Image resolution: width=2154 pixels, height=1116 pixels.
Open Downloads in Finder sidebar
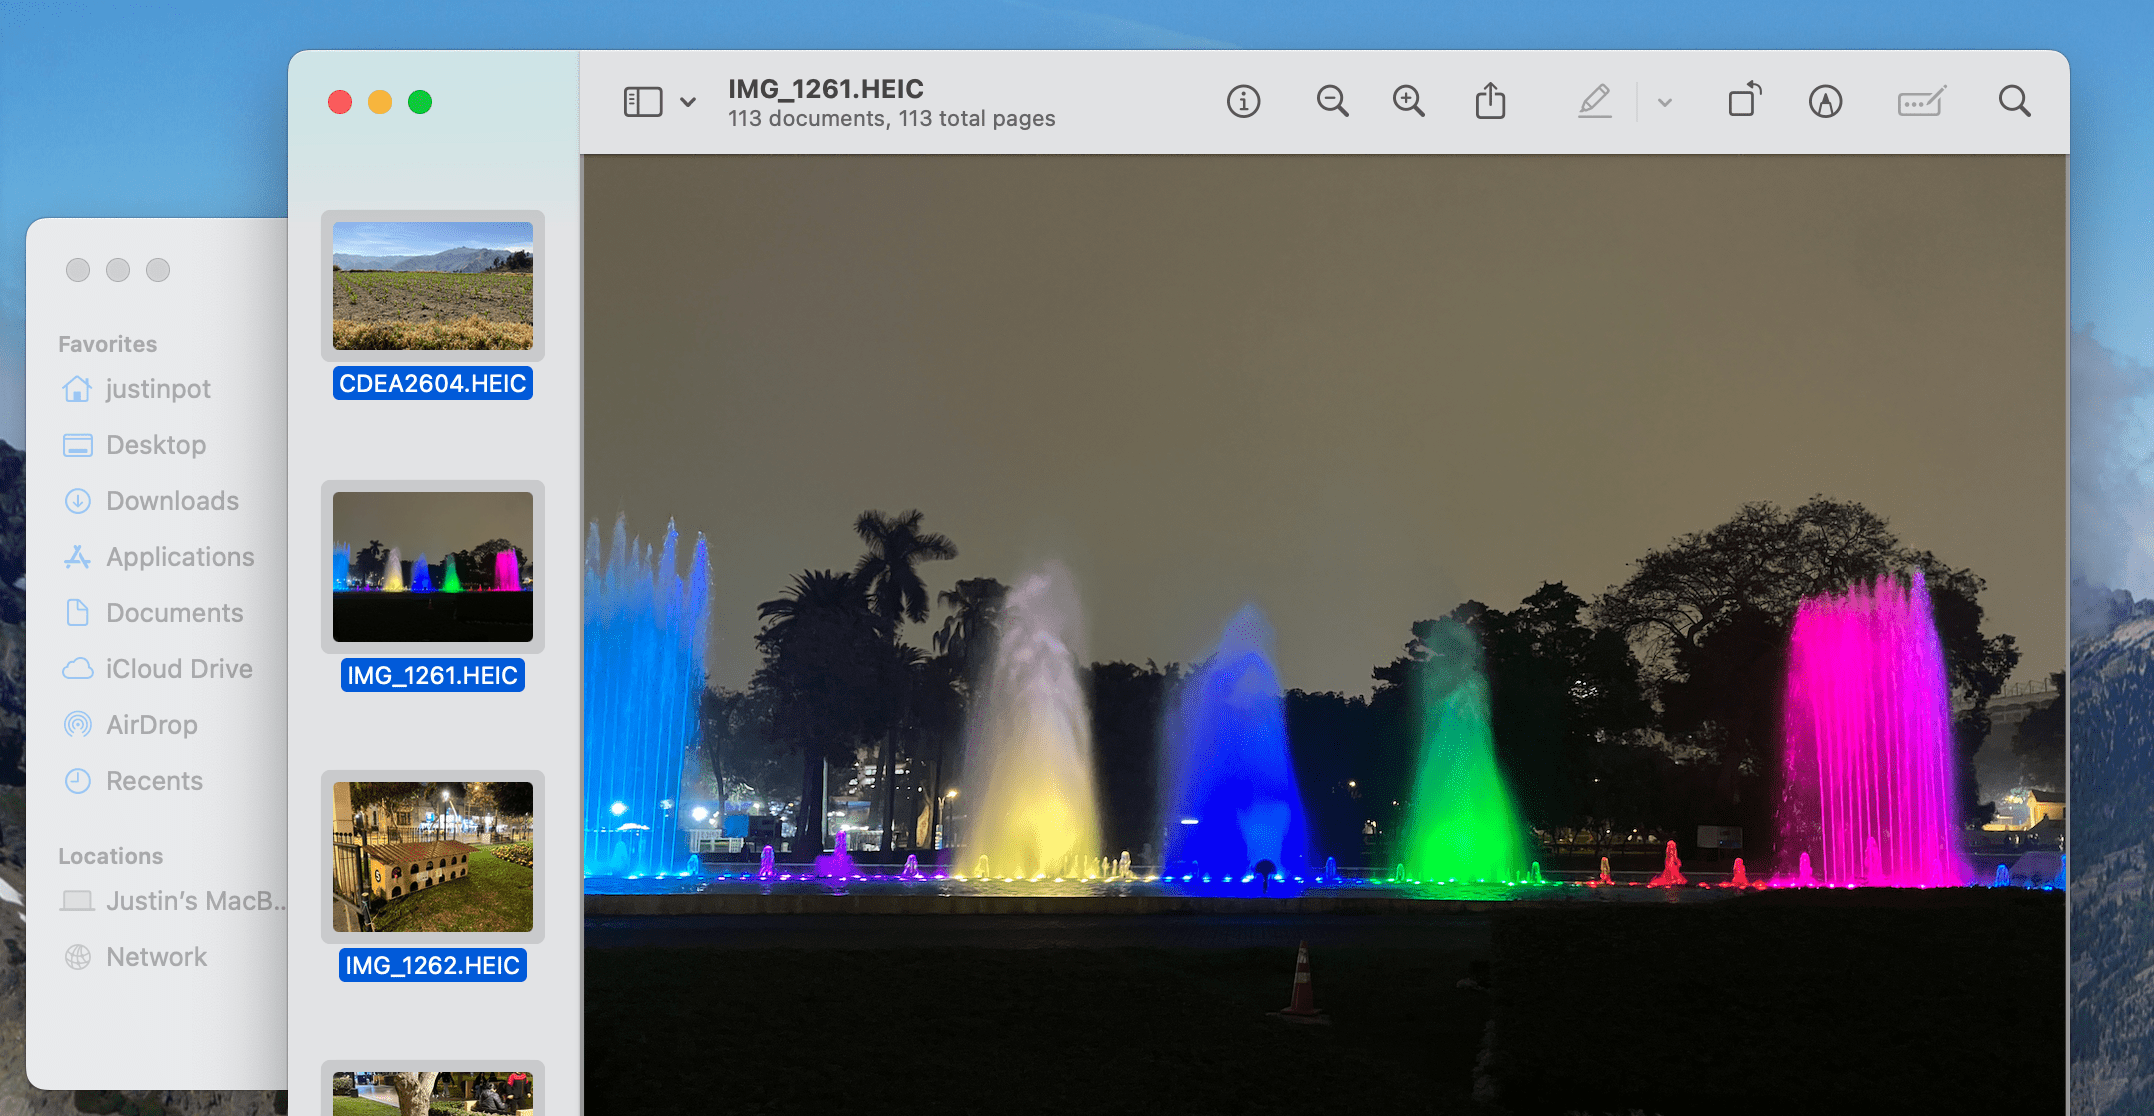click(x=172, y=501)
